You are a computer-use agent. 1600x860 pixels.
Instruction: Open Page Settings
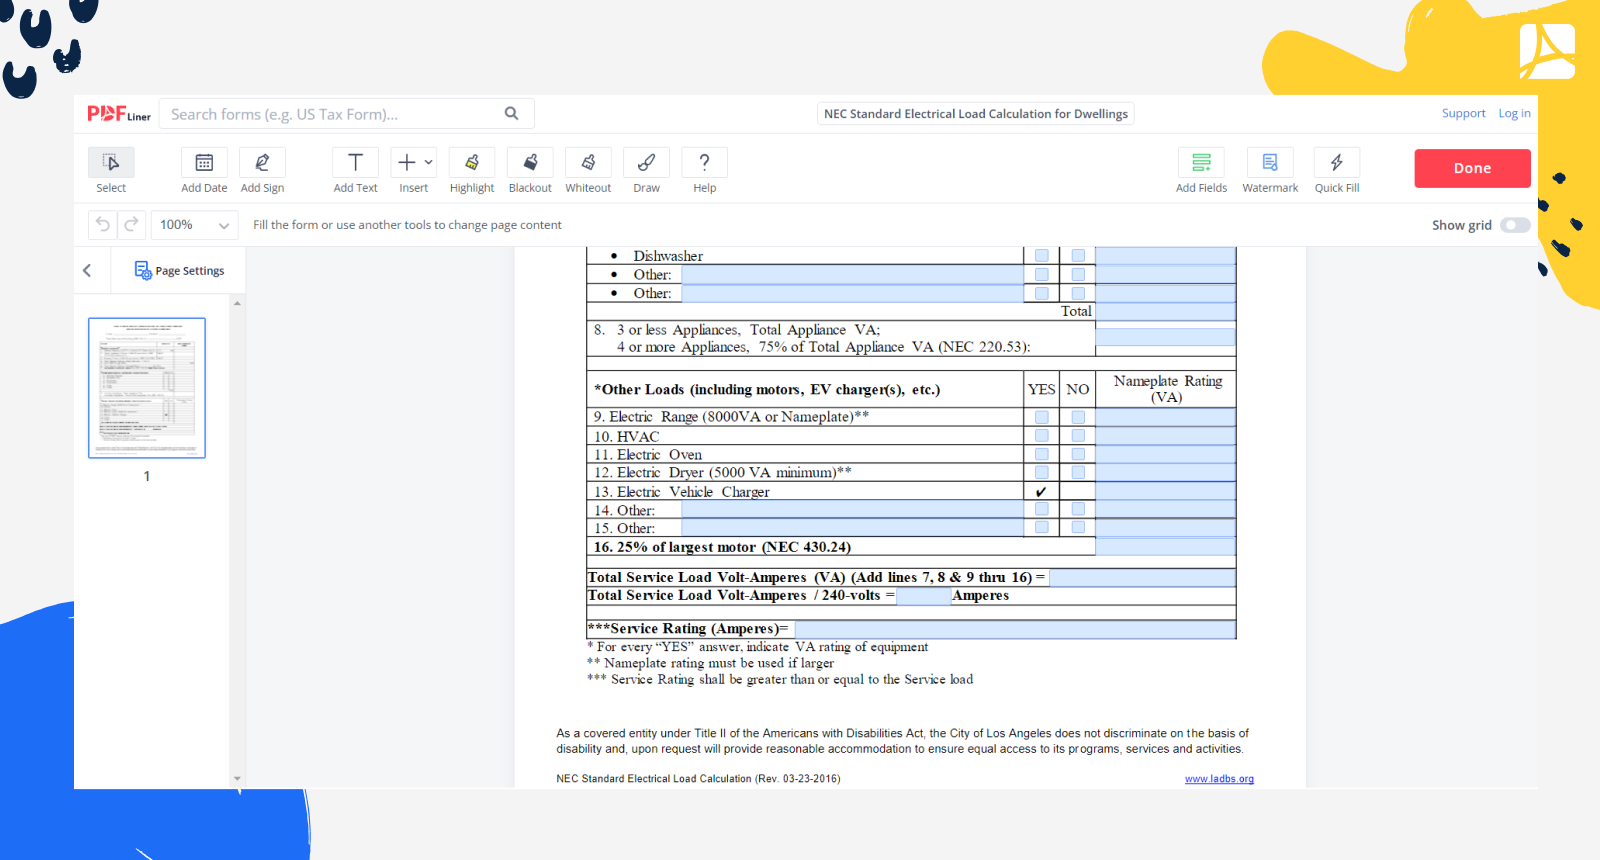tap(180, 271)
